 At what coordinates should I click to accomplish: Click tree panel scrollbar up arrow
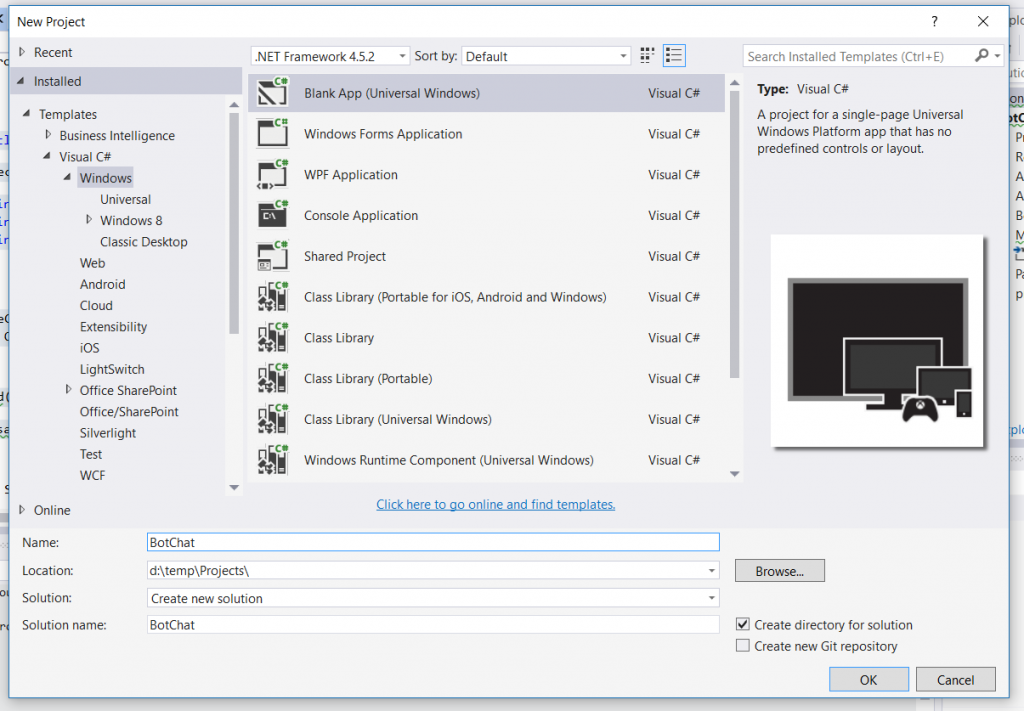[x=234, y=104]
